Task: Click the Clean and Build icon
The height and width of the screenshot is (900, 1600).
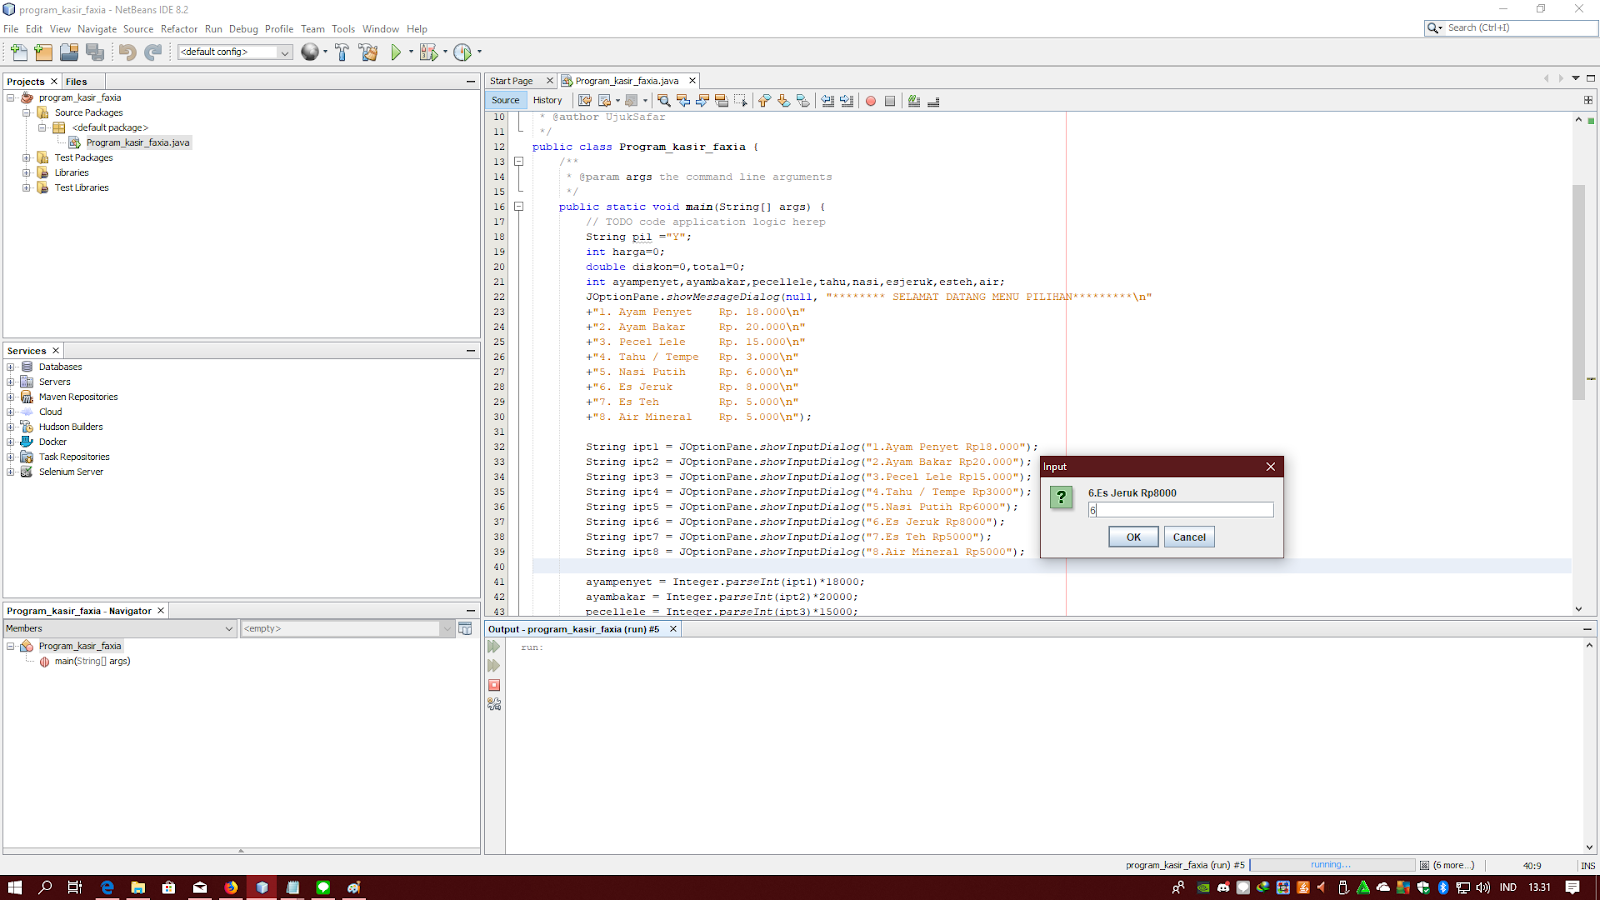Action: point(368,52)
